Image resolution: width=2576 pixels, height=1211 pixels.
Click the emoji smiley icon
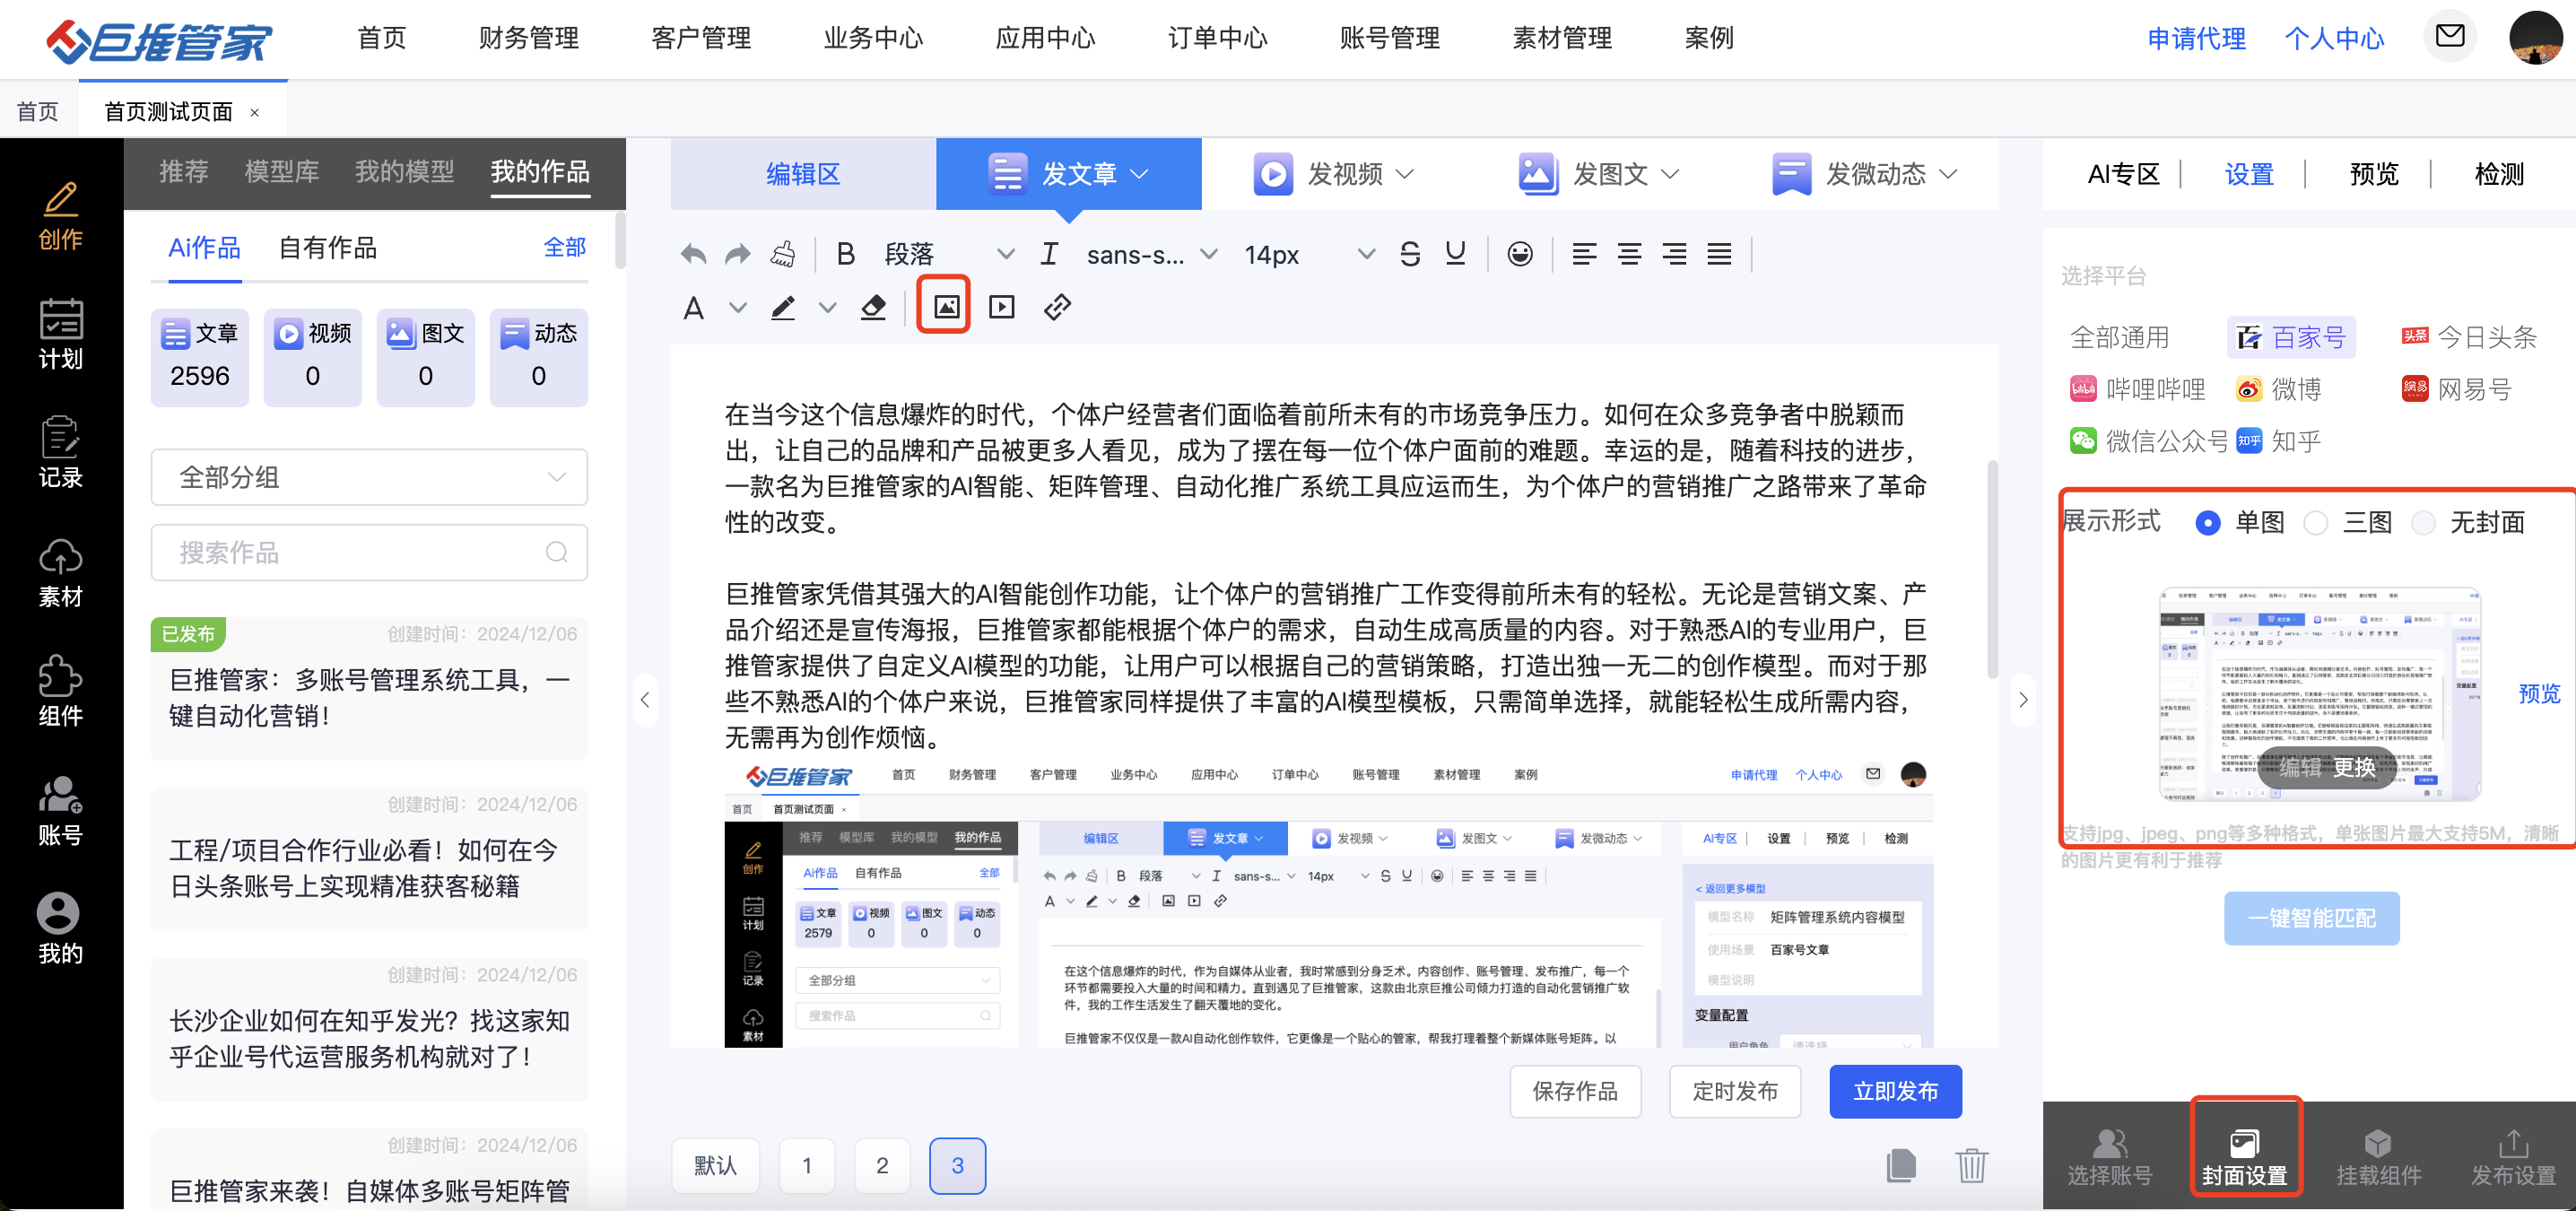coord(1519,254)
